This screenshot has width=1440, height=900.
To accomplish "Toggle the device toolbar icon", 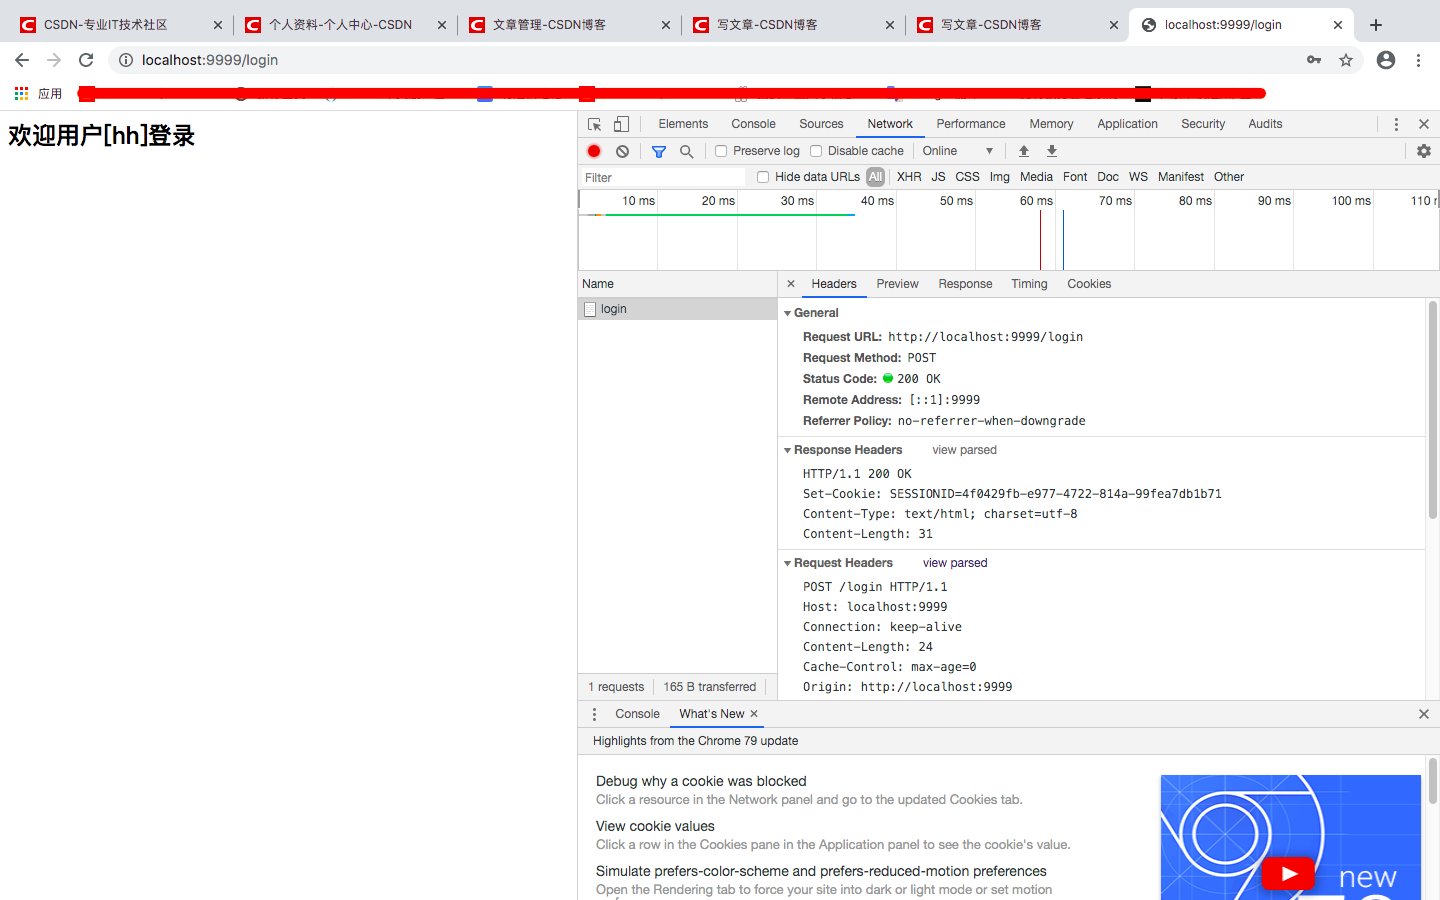I will pyautogui.click(x=621, y=124).
